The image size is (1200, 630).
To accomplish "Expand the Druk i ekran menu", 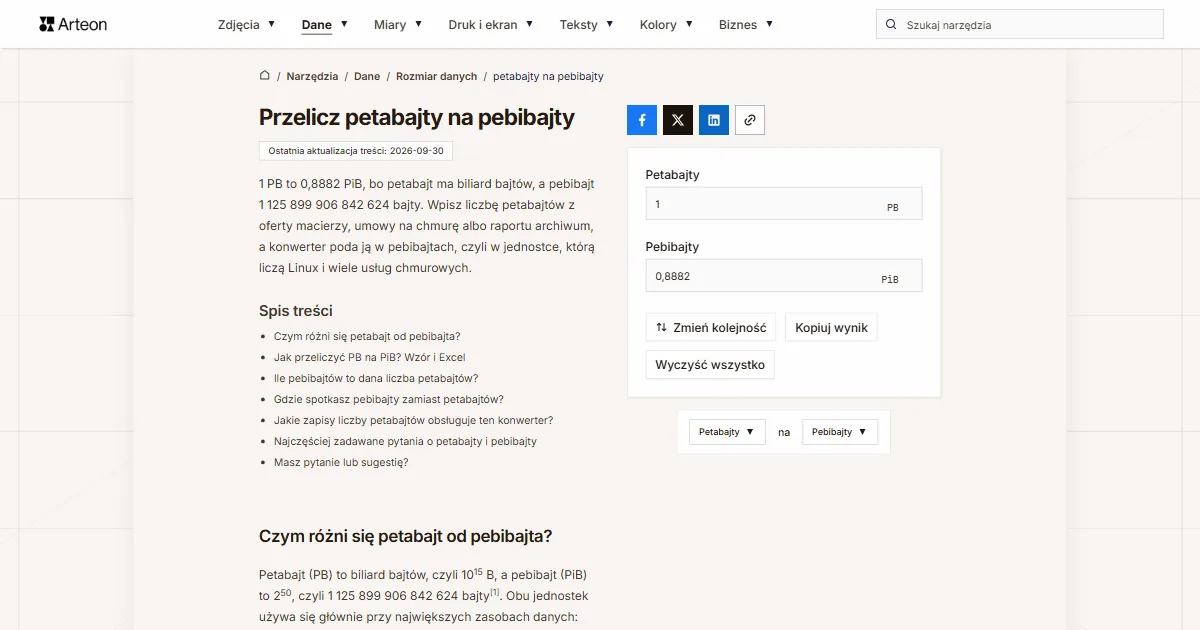I will pyautogui.click(x=491, y=24).
